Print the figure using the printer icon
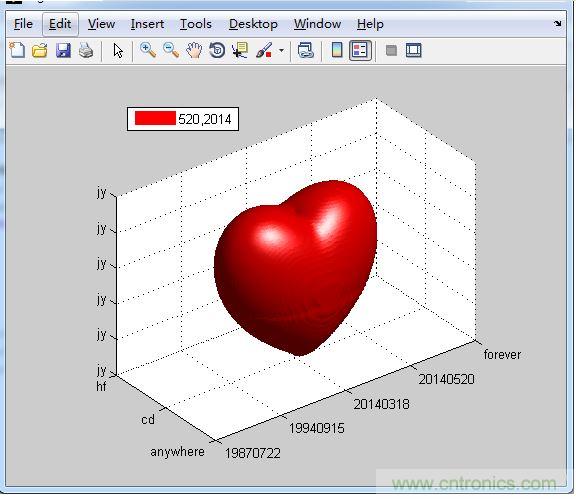Viewport: 576px width, 499px height. coord(86,50)
